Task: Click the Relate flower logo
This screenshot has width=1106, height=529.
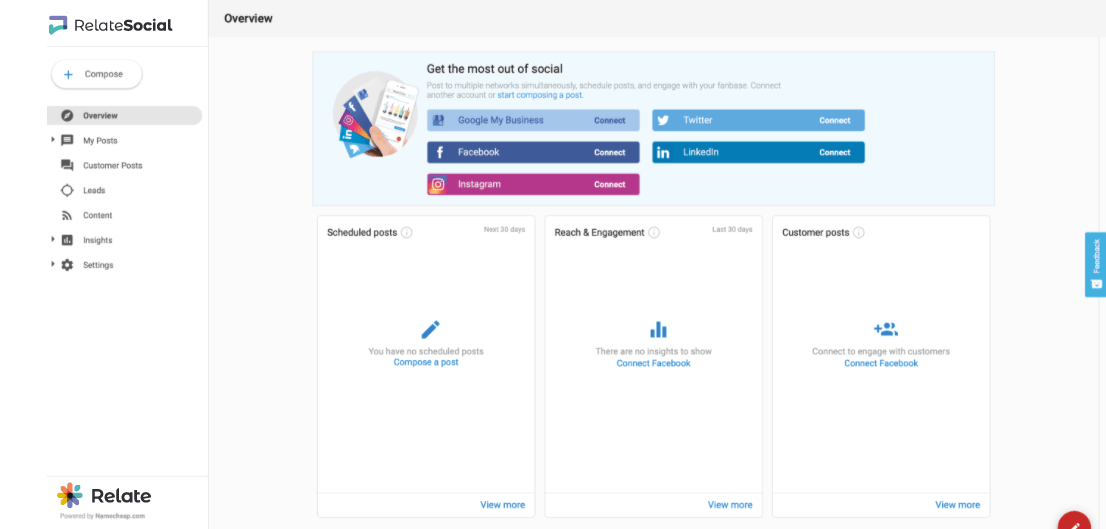Action: pos(70,495)
